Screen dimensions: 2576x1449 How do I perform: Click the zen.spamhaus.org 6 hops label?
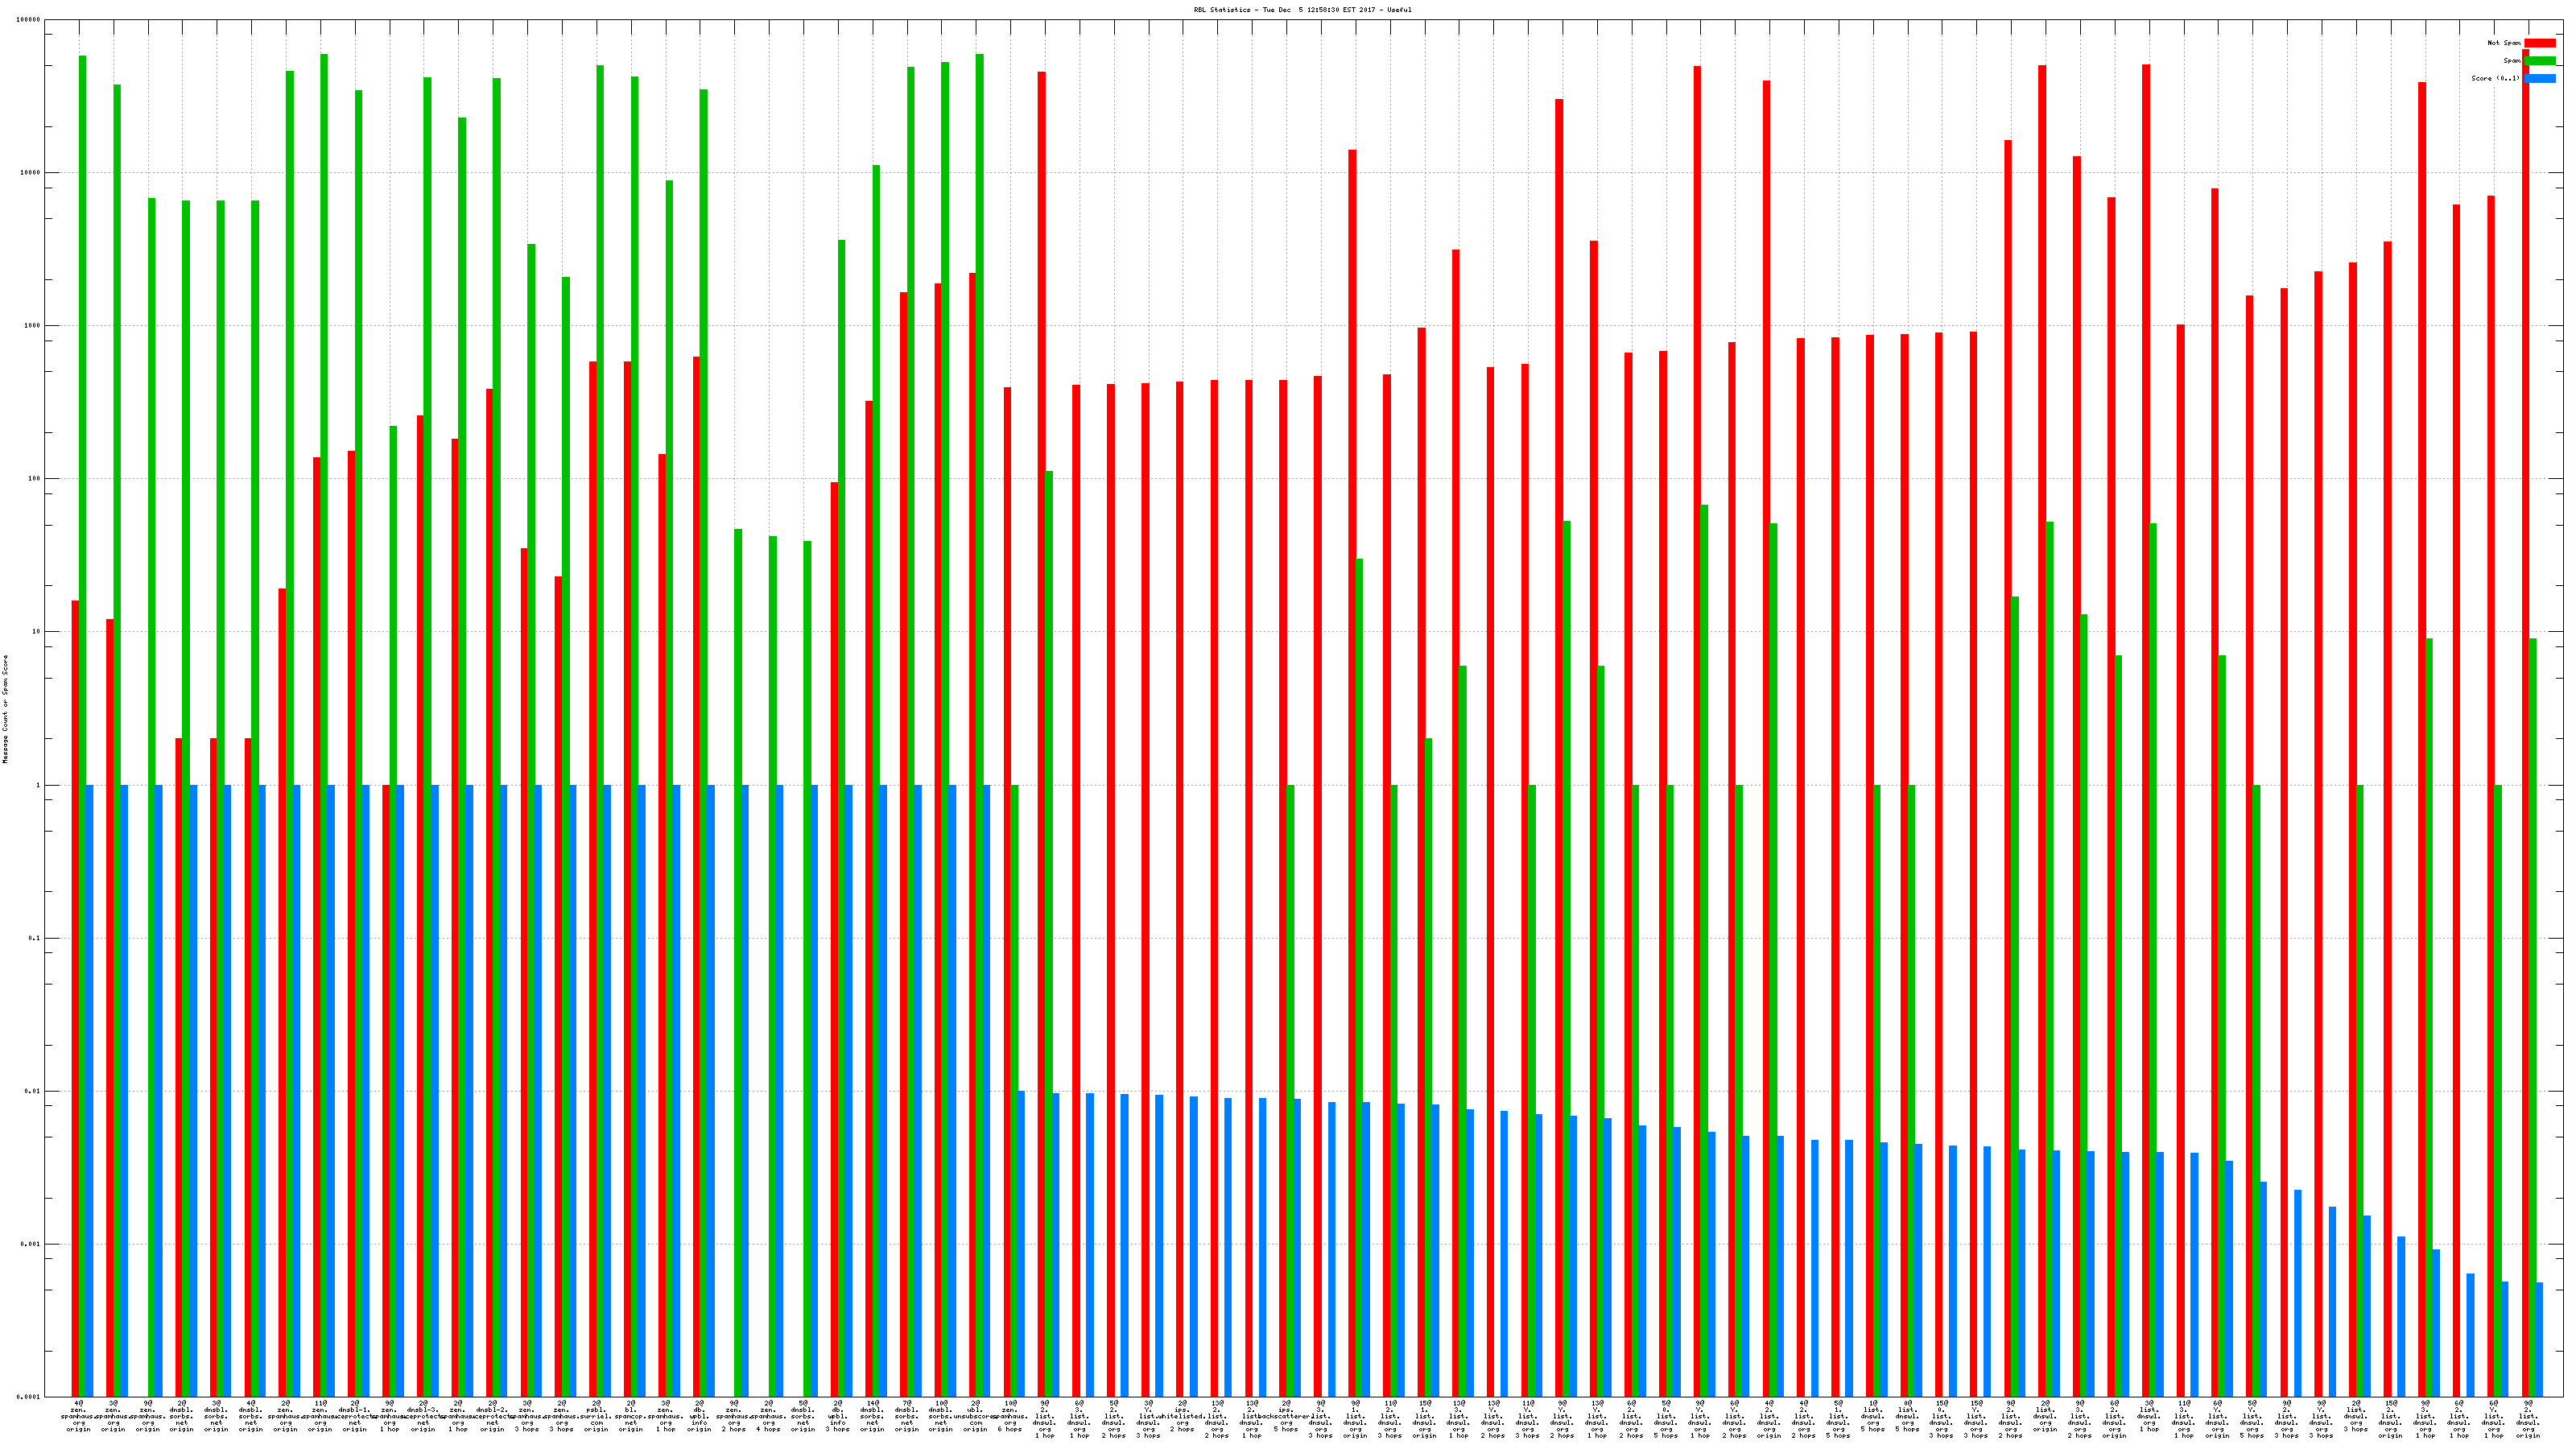pos(1010,1416)
